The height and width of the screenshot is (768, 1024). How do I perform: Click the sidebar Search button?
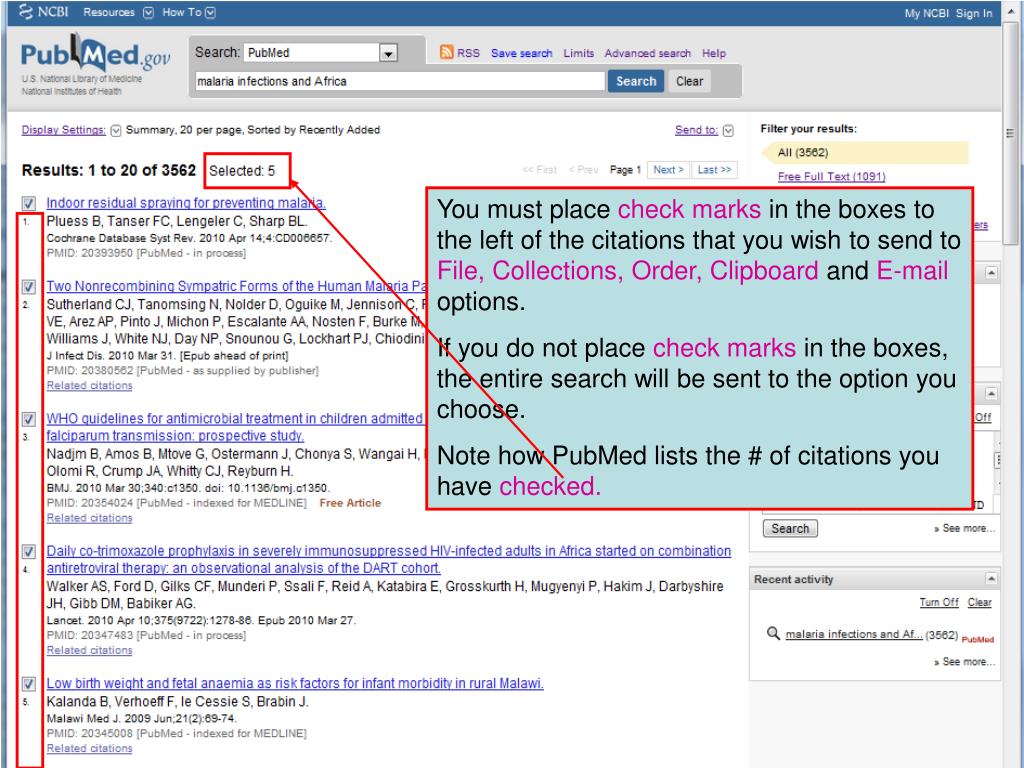tap(790, 528)
